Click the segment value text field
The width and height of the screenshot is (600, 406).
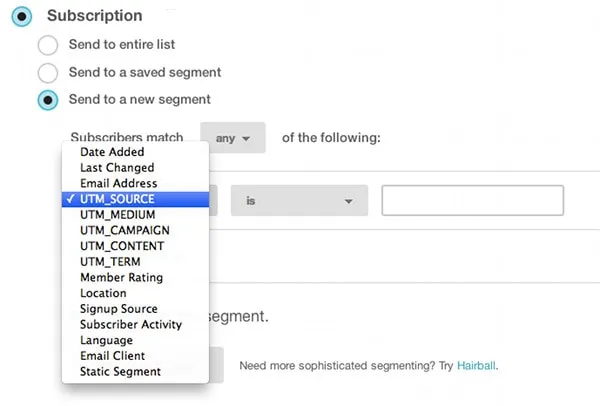pos(472,200)
